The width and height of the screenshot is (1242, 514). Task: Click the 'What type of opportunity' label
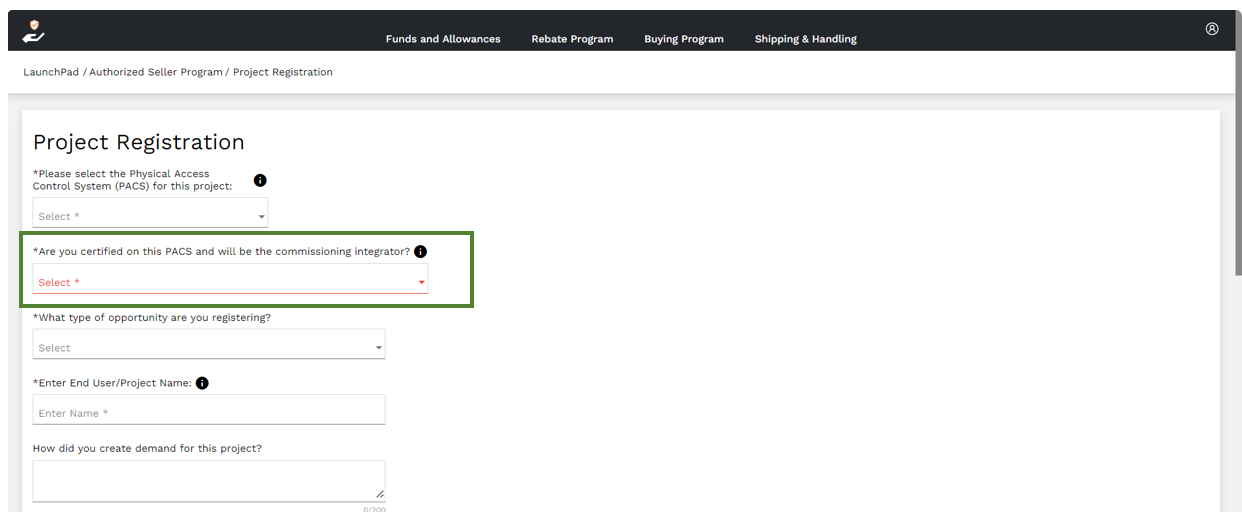tap(152, 318)
